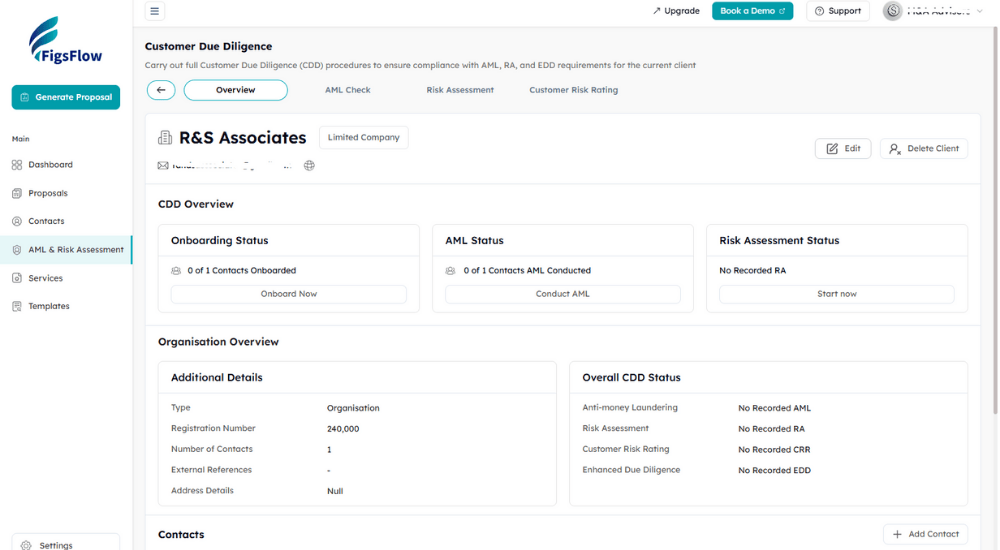Image resolution: width=1000 pixels, height=550 pixels.
Task: Click the Settings gear icon
Action: click(26, 546)
